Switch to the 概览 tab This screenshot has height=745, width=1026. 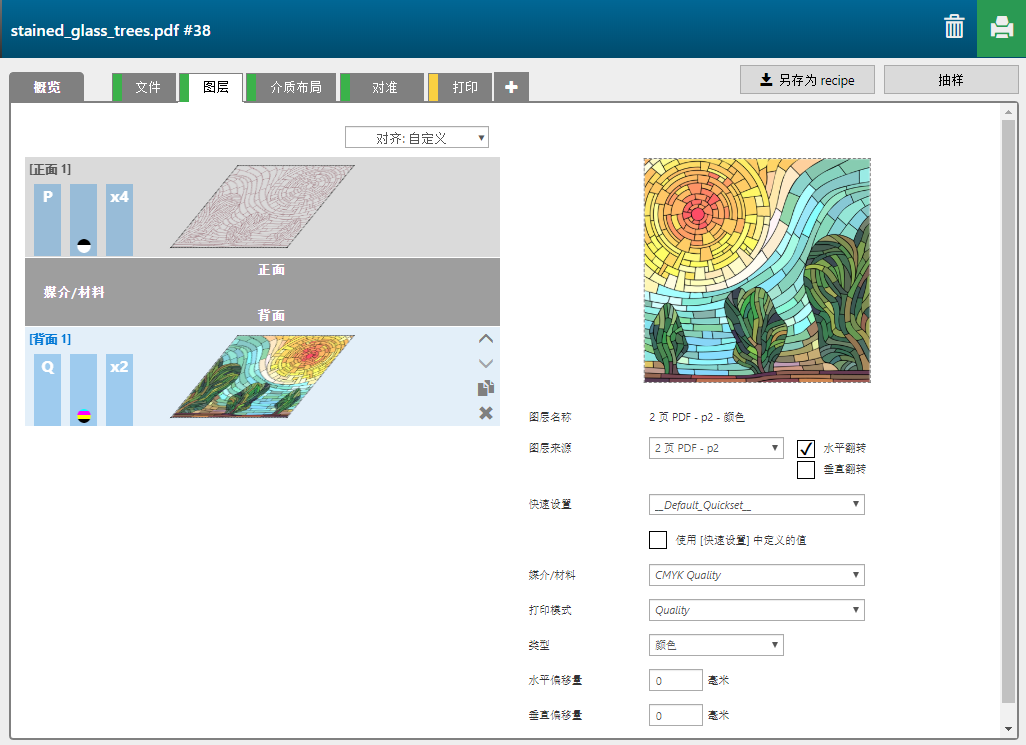click(46, 87)
